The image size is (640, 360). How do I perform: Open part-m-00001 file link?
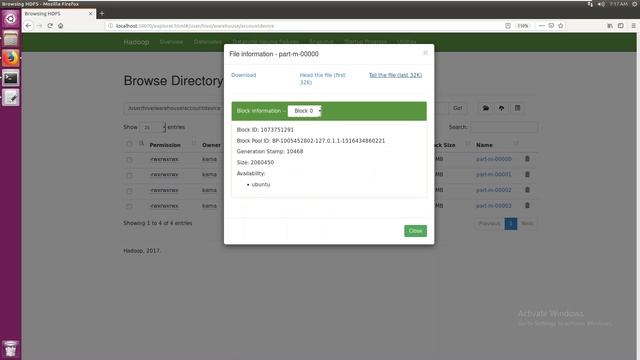tap(493, 174)
